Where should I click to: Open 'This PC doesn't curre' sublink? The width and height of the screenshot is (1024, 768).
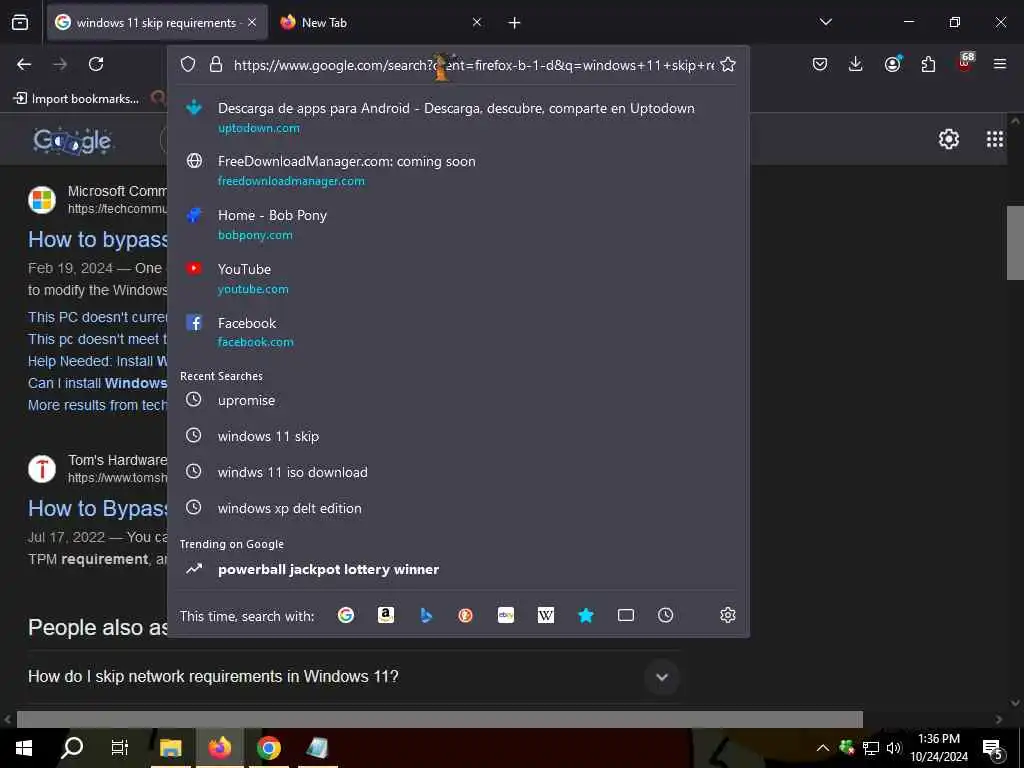coord(97,317)
